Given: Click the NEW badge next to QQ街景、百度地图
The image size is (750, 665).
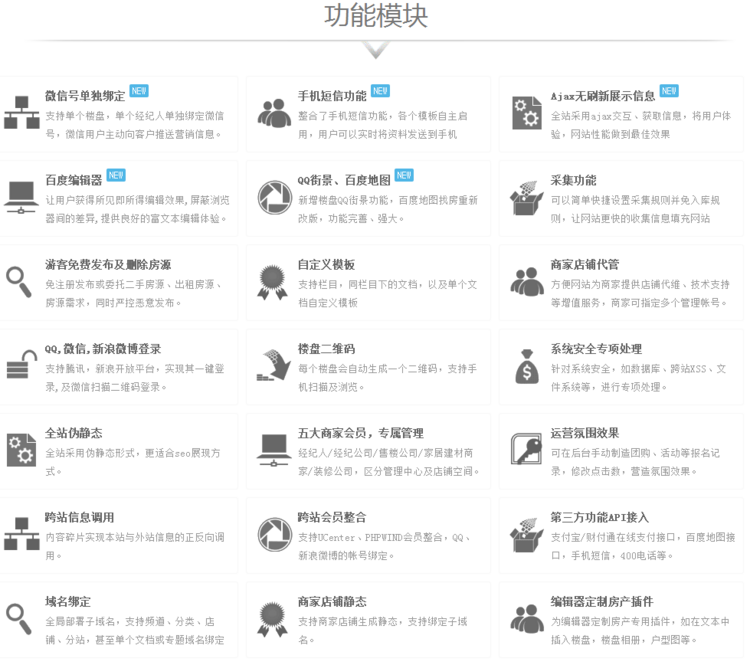Looking at the screenshot, I should click(x=404, y=175).
